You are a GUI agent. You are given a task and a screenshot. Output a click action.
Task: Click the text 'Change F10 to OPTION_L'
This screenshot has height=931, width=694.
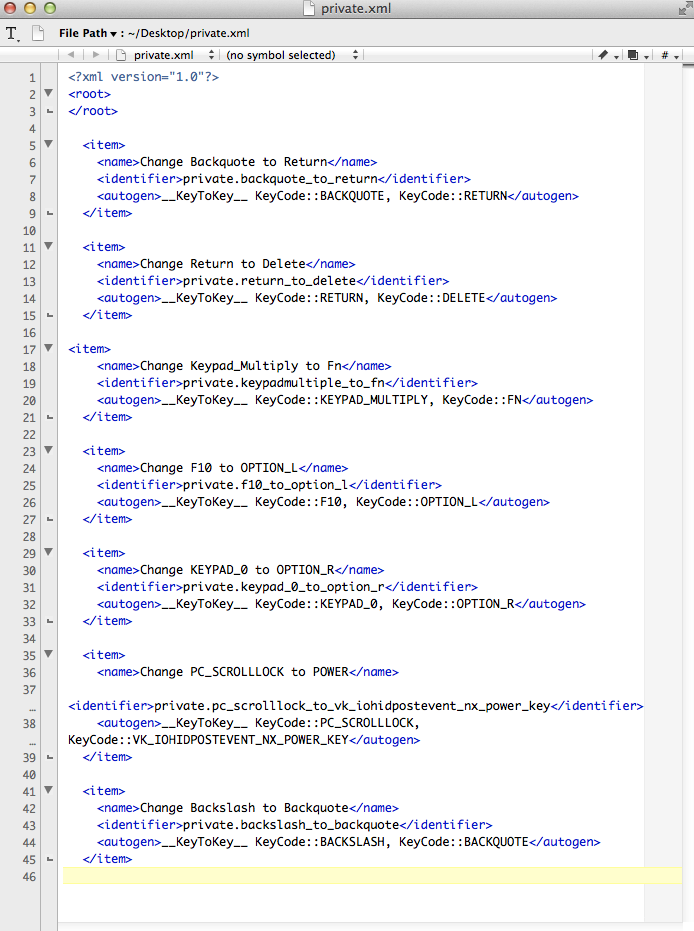pyautogui.click(x=219, y=468)
